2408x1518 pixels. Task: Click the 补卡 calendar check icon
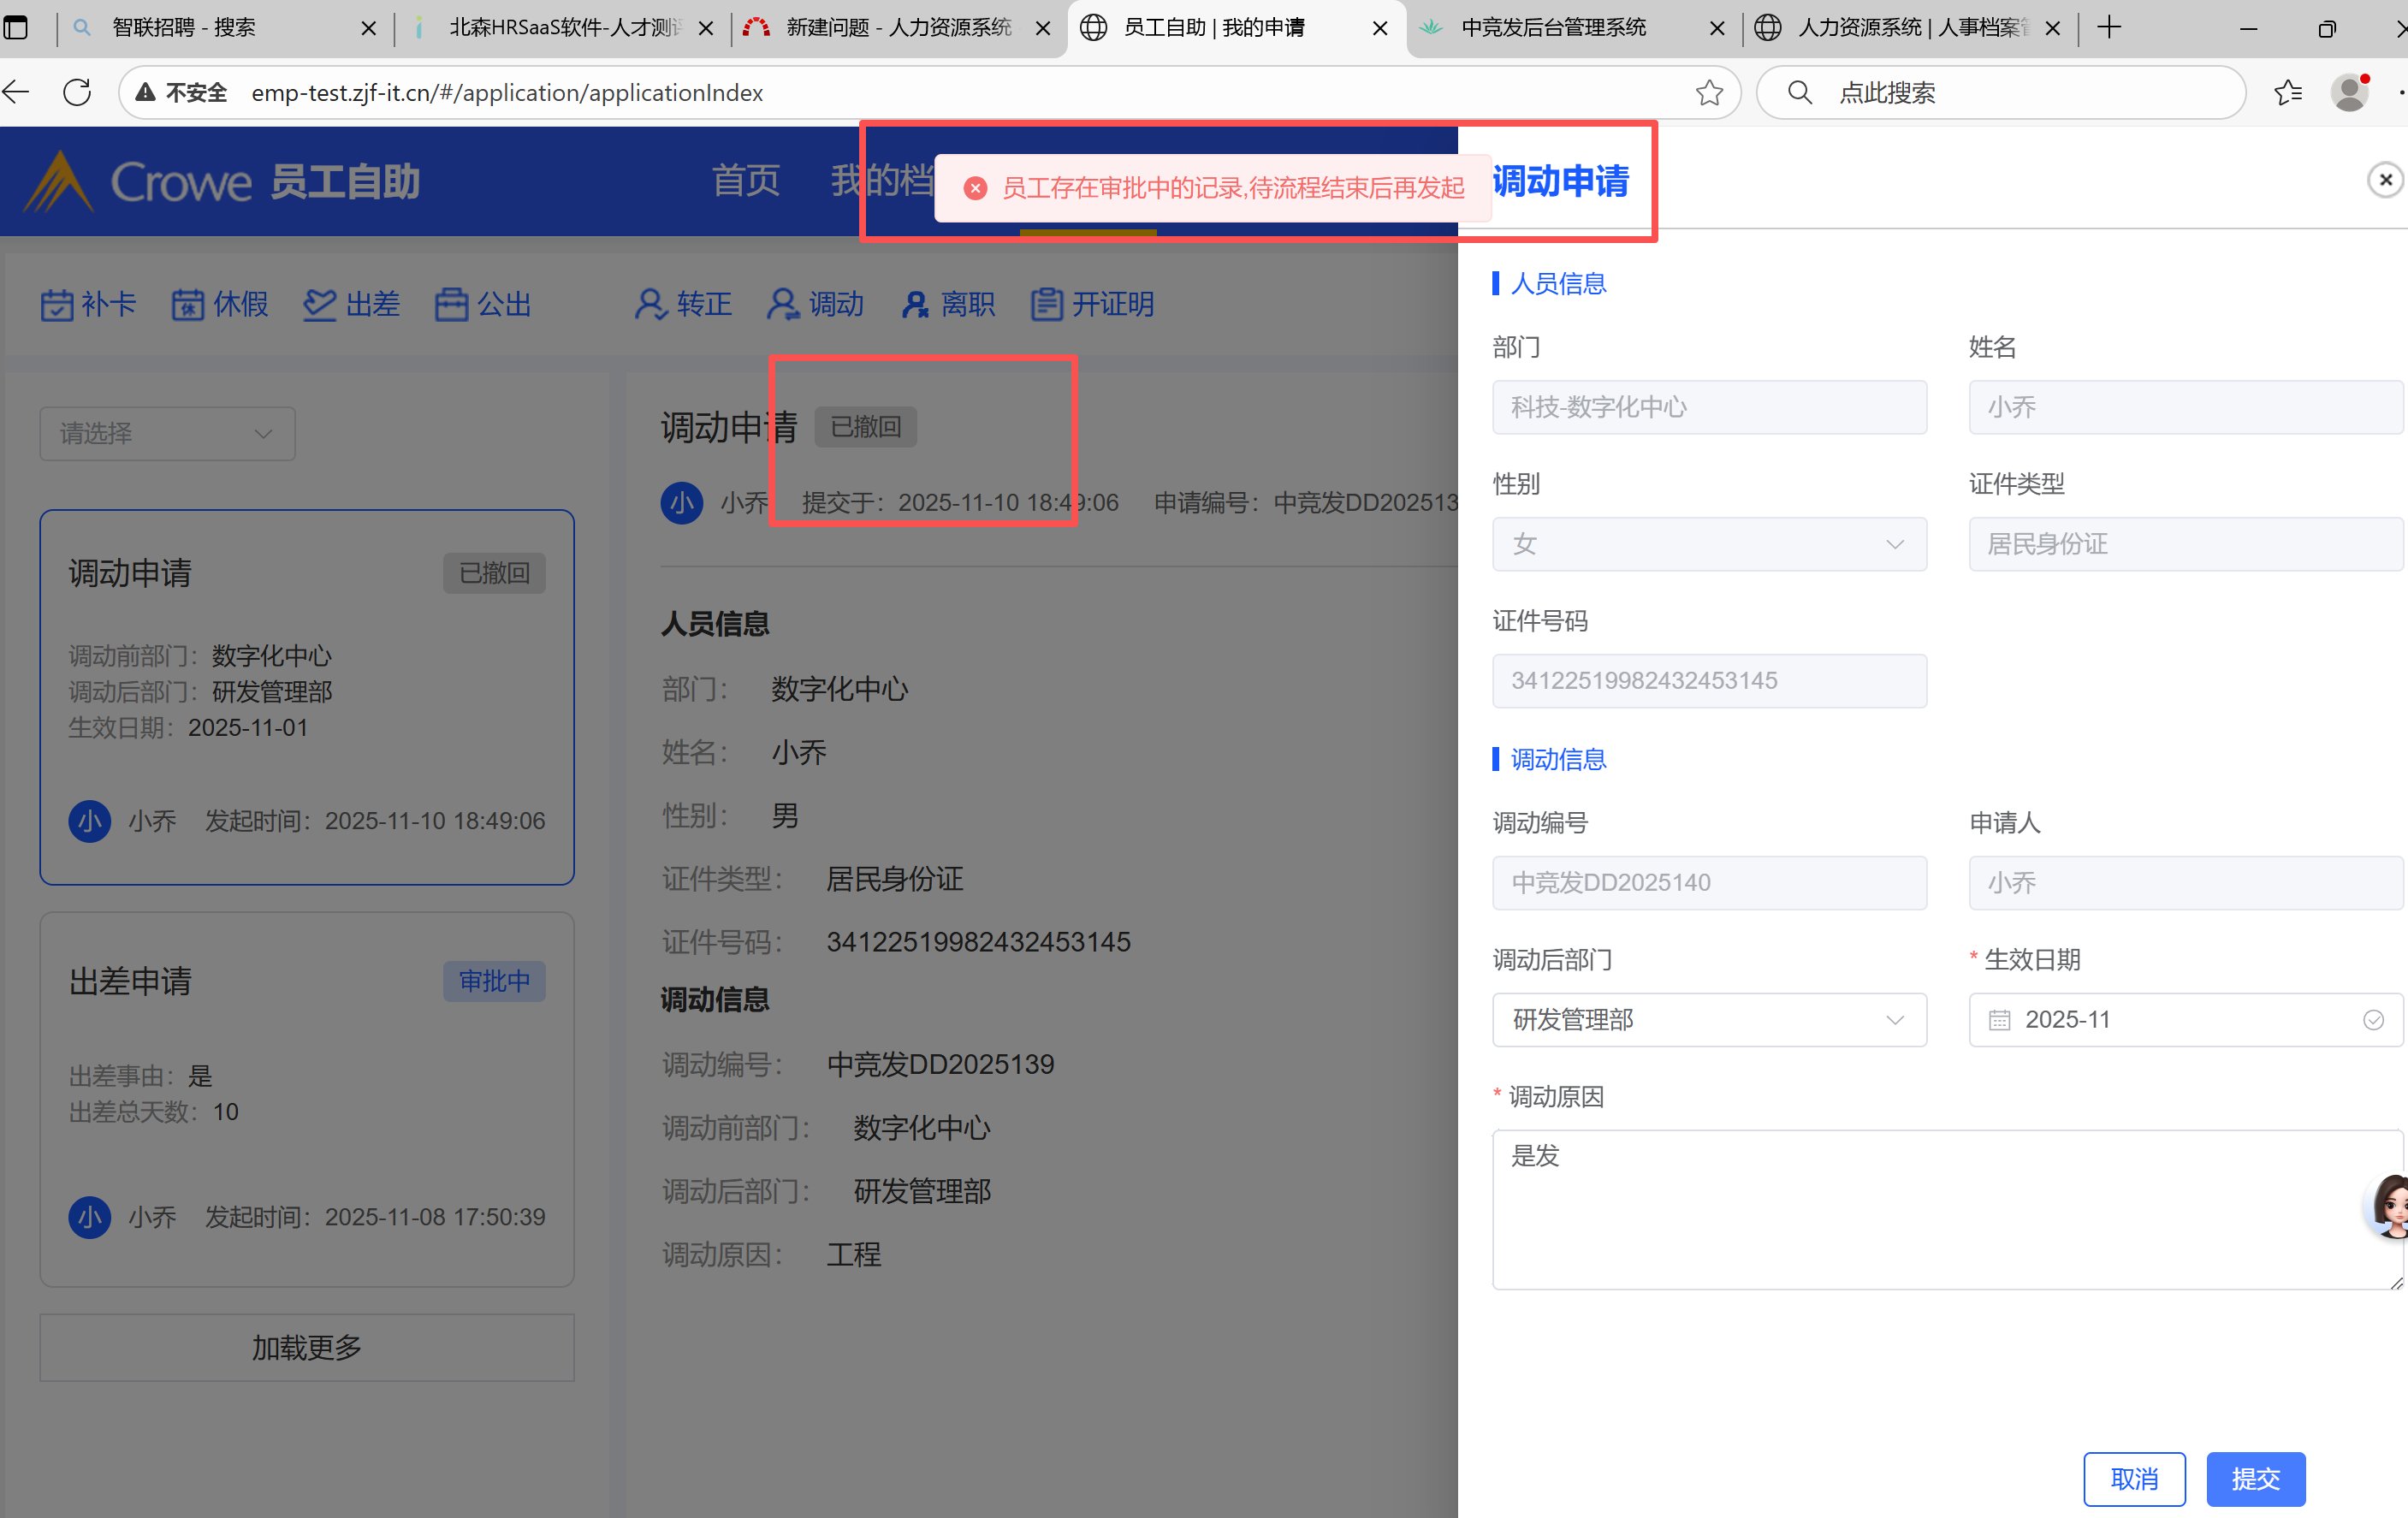(x=56, y=304)
